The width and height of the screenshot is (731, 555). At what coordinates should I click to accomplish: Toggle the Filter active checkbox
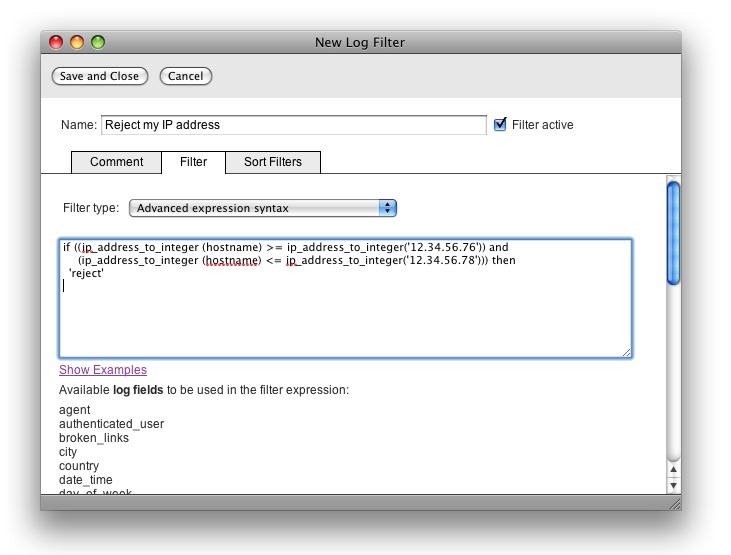(501, 125)
